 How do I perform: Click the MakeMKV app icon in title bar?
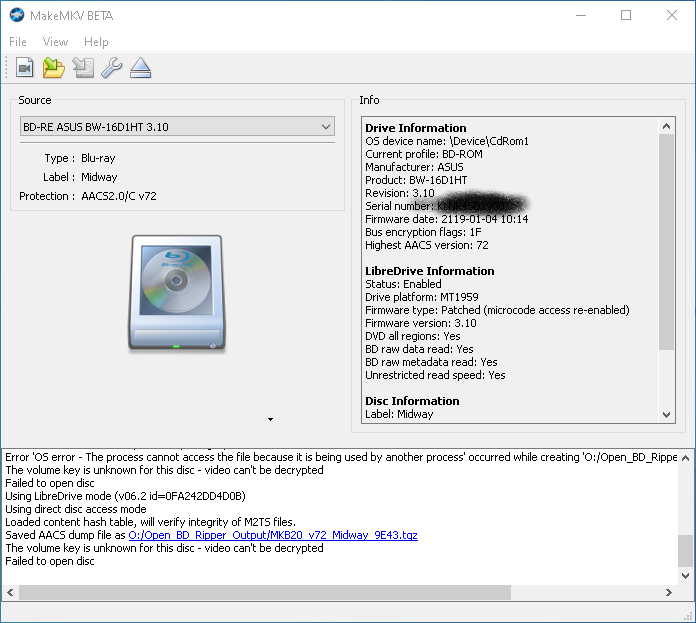(x=17, y=16)
